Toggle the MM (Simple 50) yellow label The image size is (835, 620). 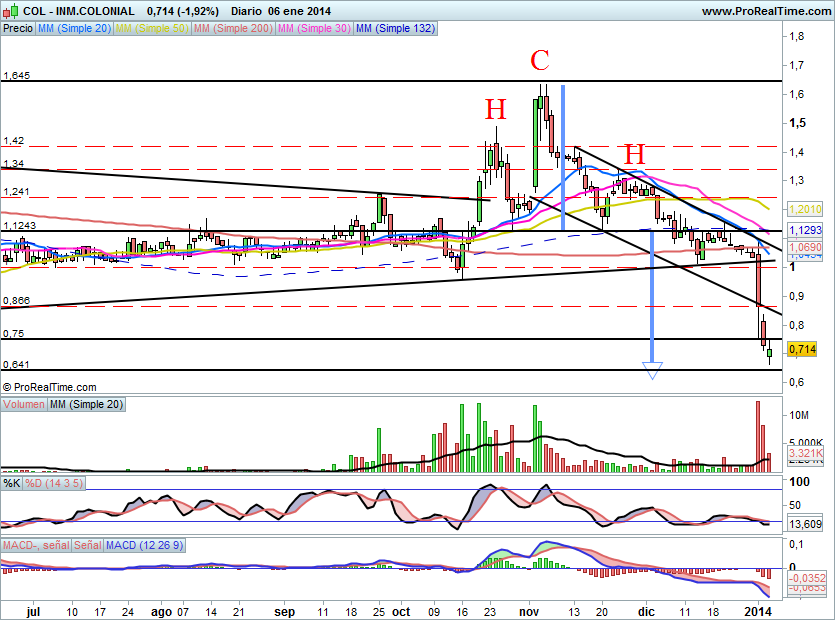(151, 29)
